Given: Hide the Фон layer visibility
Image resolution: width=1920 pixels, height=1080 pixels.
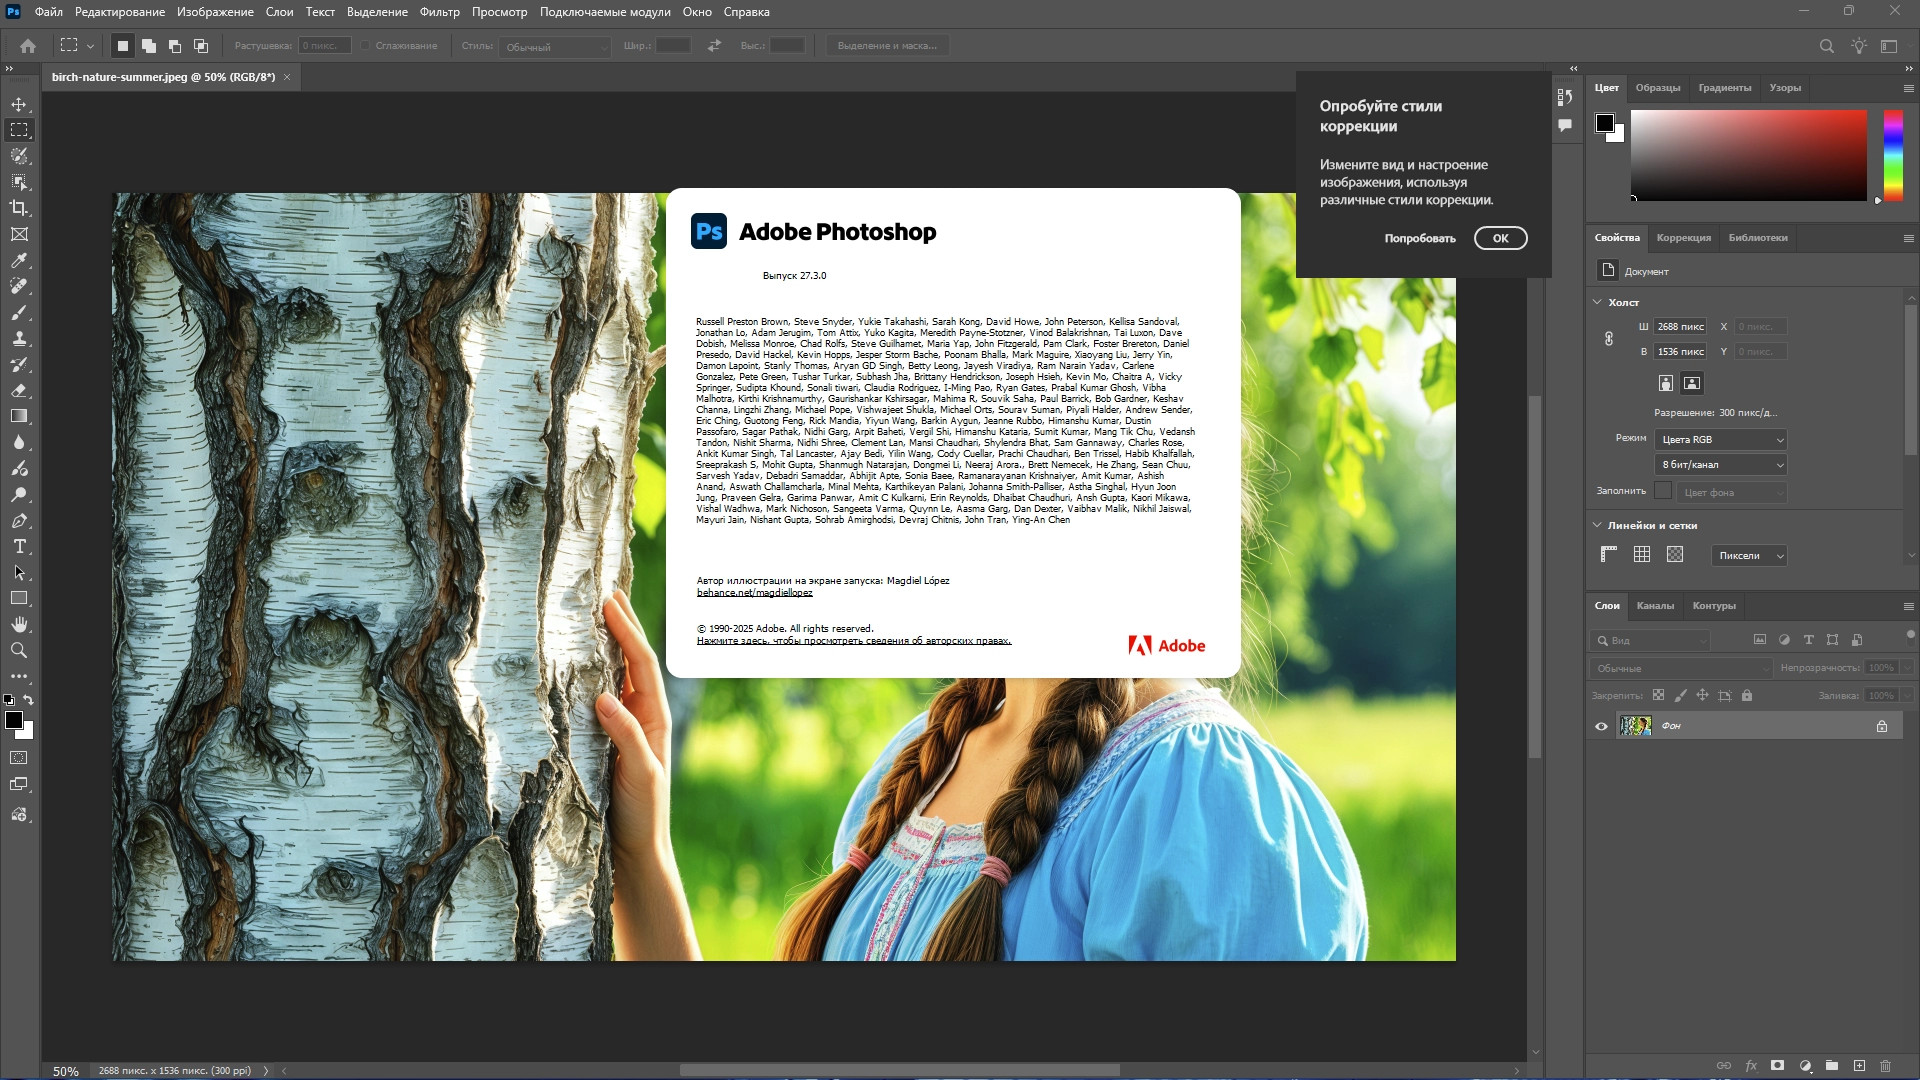Looking at the screenshot, I should (x=1601, y=726).
